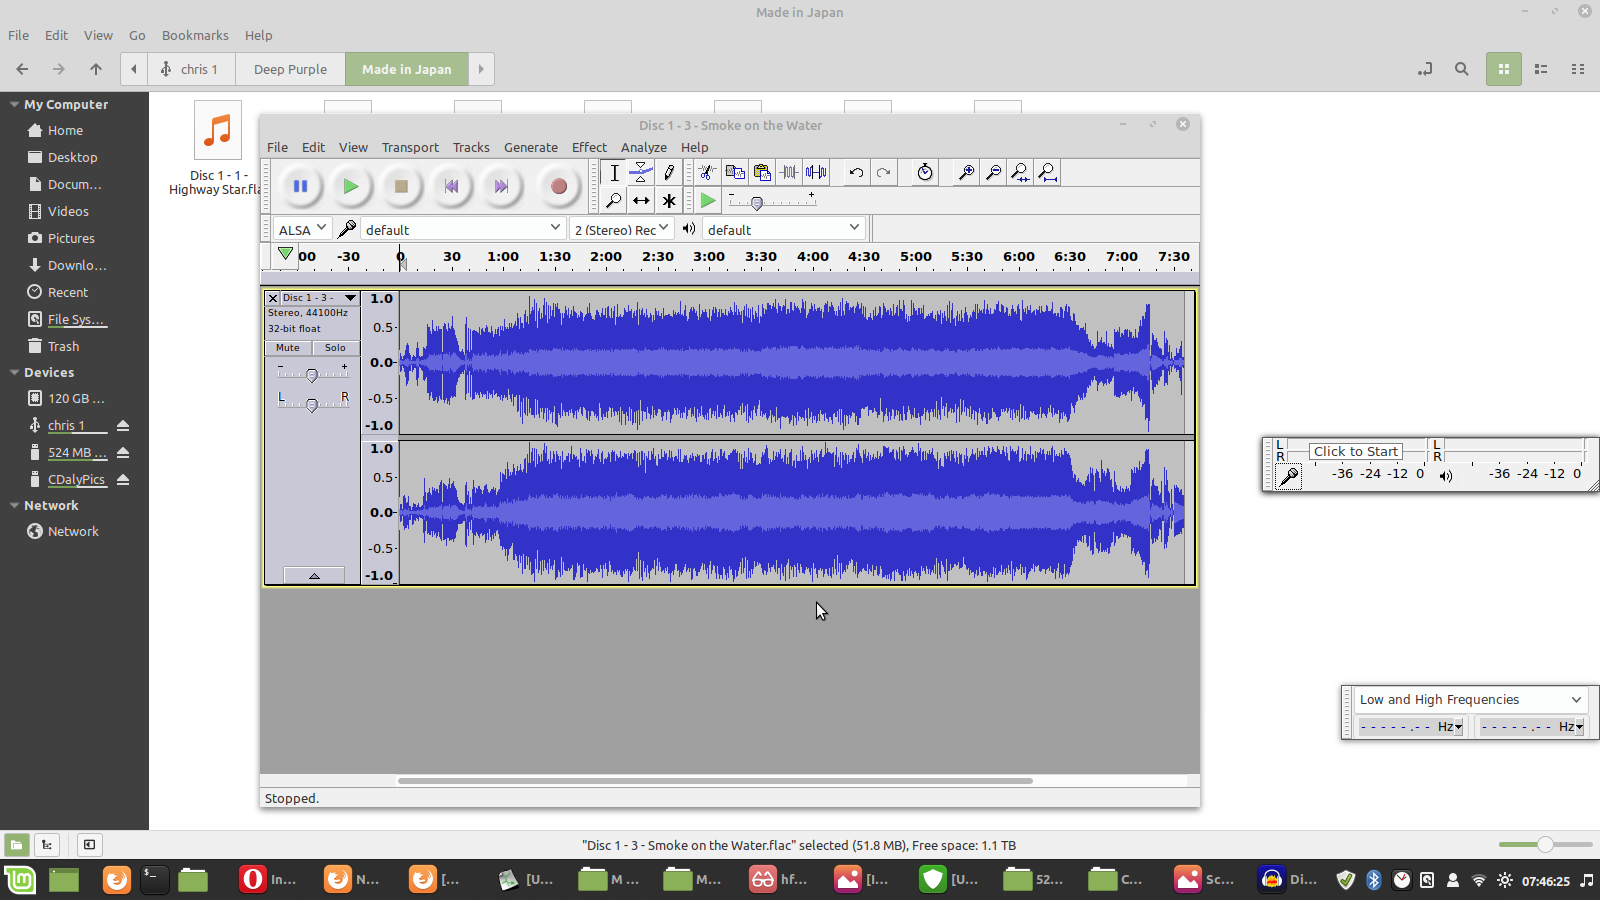Activate the Zoom tool in tools toolbar
Viewport: 1600px width, 900px height.
pos(614,201)
